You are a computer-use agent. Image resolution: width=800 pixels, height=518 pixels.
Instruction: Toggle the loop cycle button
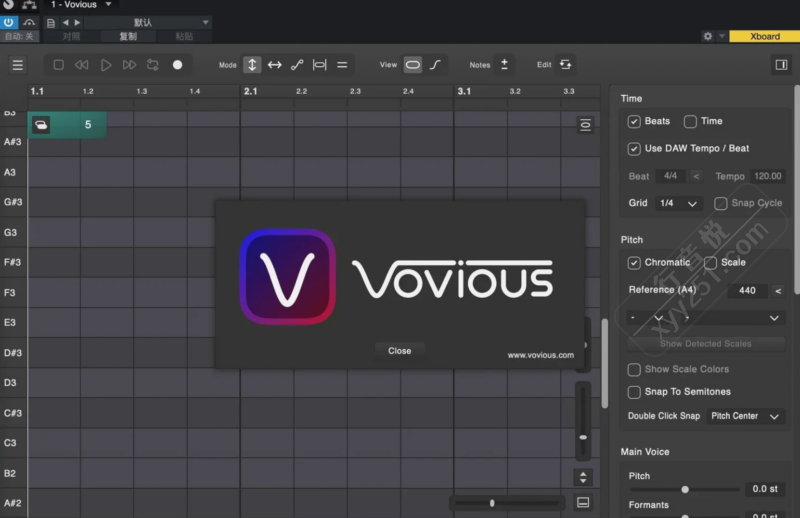[x=153, y=65]
